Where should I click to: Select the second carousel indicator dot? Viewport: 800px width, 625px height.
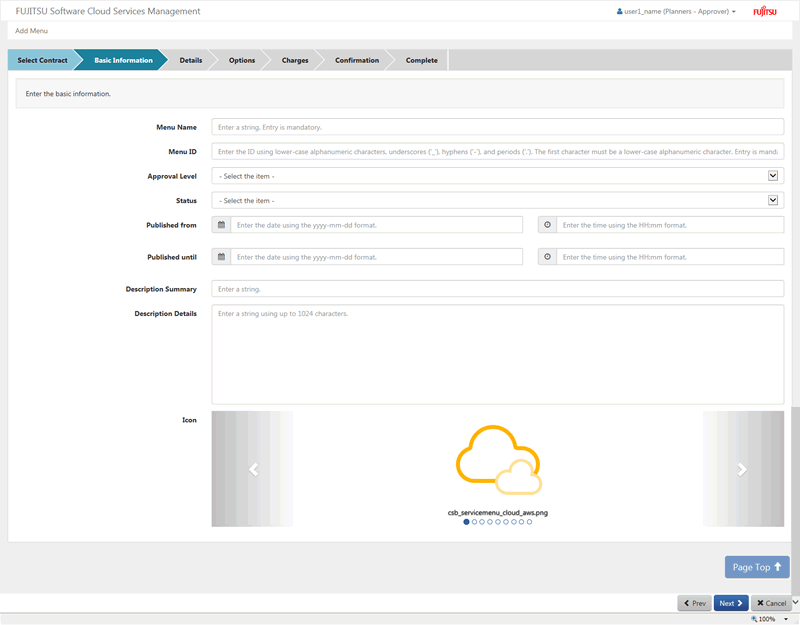474,522
